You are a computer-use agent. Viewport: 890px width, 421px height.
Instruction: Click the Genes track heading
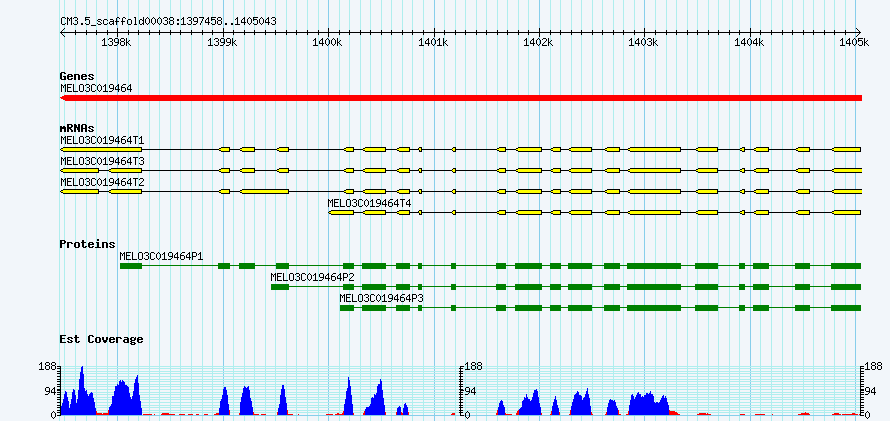point(77,76)
